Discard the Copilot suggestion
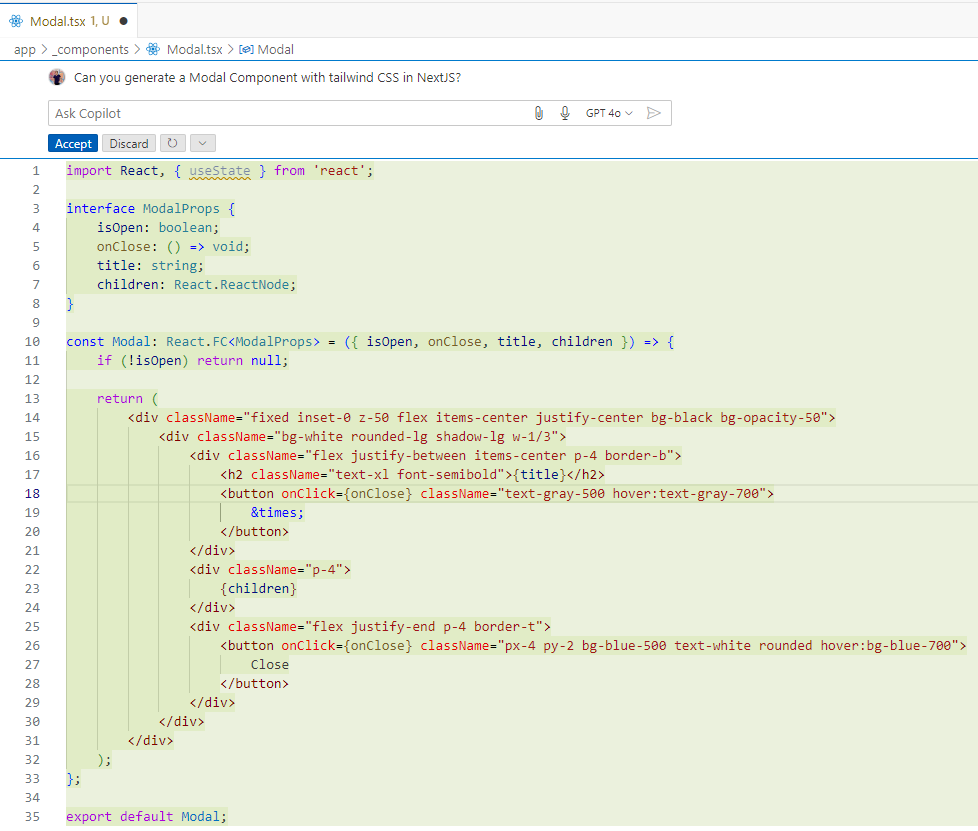The width and height of the screenshot is (978, 831). (x=129, y=143)
